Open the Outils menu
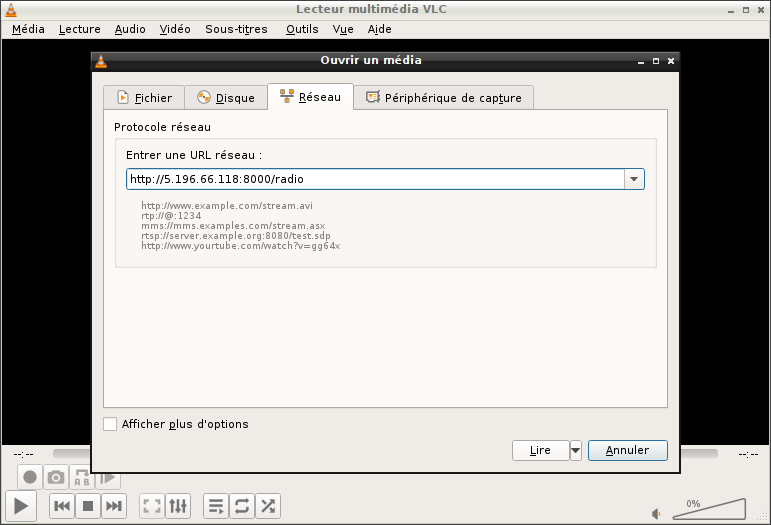771x525 pixels. [302, 29]
